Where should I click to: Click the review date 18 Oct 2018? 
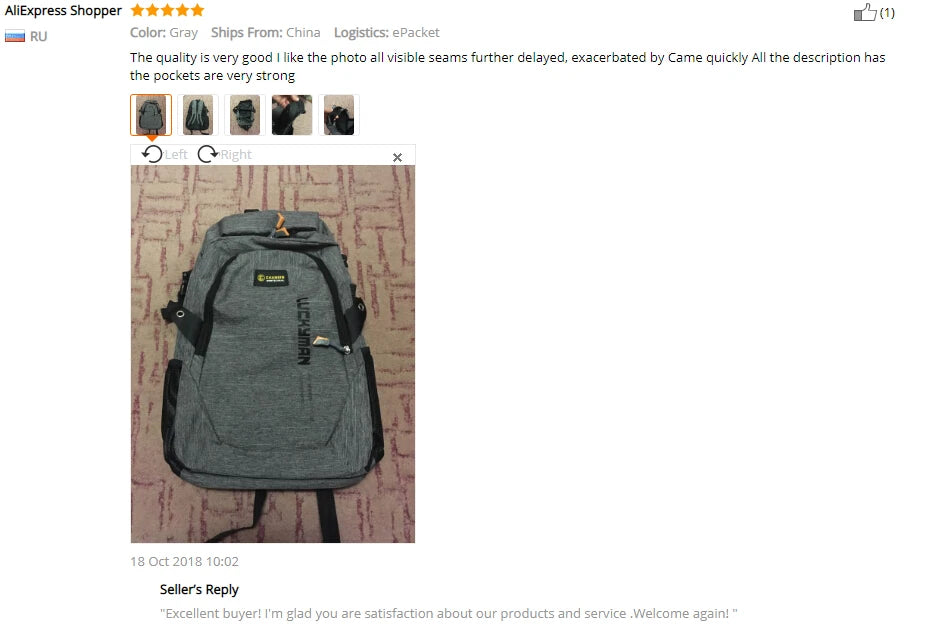[184, 561]
